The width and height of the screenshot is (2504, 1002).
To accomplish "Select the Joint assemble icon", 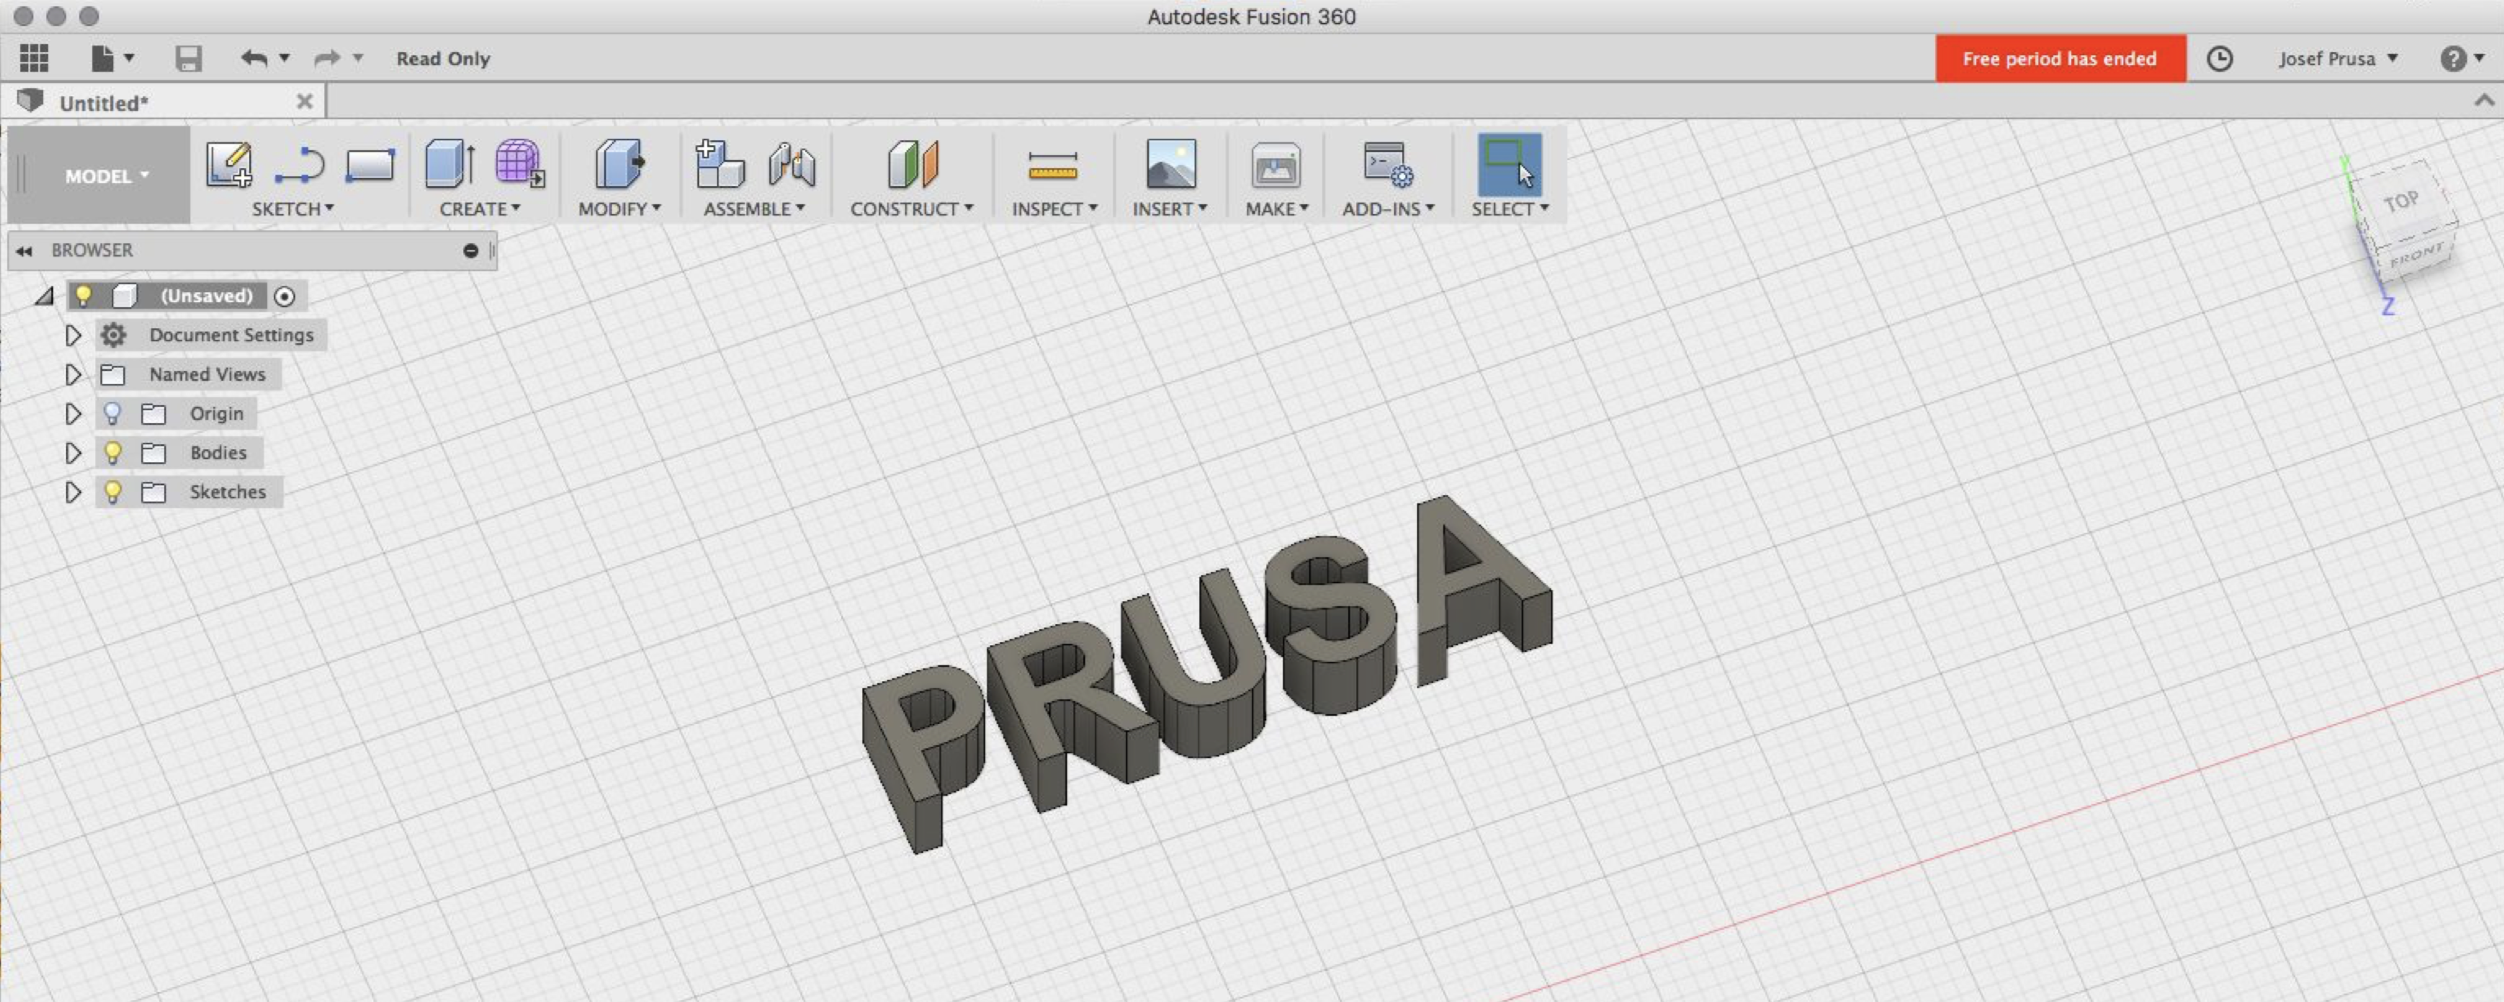I will [791, 165].
